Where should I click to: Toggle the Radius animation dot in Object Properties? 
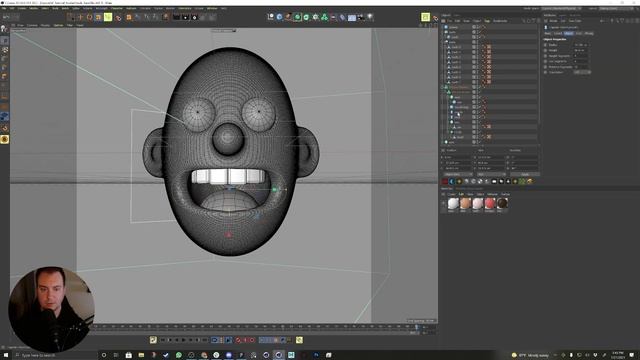click(x=545, y=45)
